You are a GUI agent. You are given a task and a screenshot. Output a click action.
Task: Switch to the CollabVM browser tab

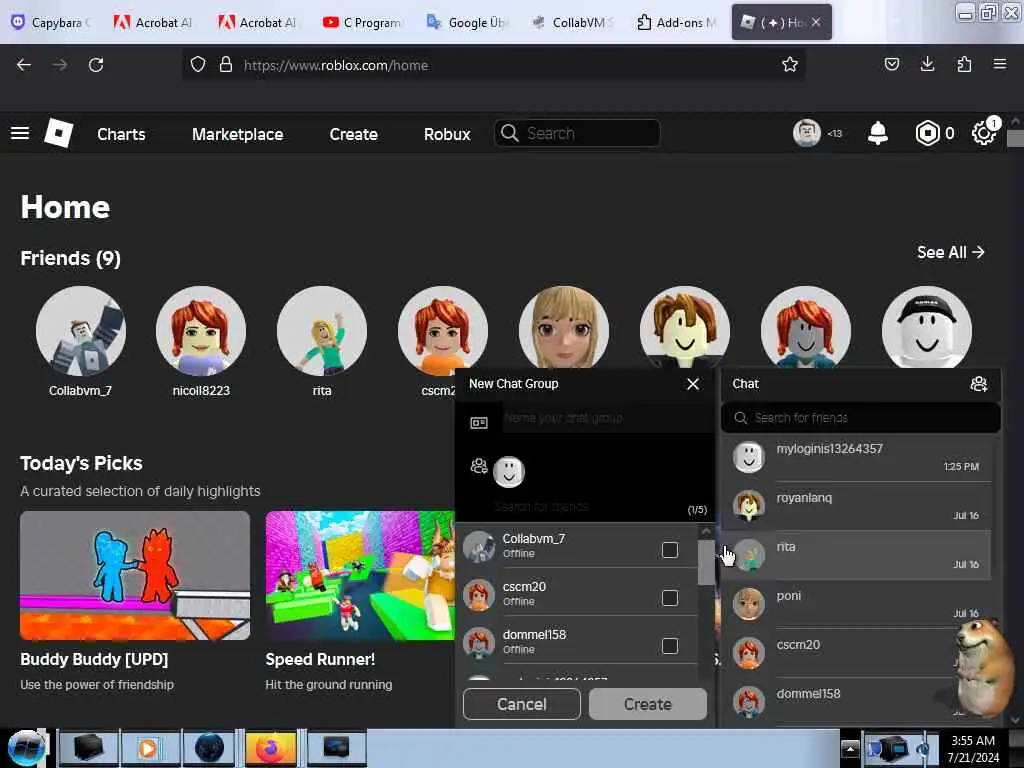573,22
